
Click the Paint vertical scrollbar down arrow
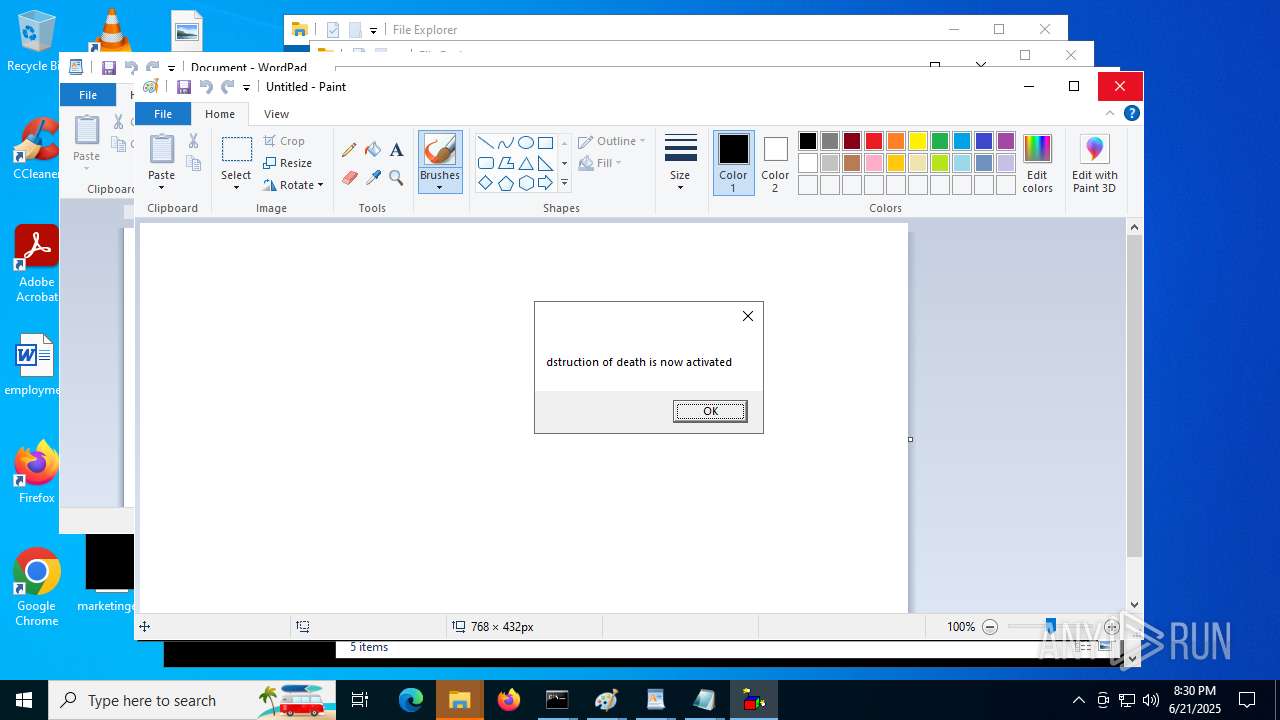(1134, 604)
